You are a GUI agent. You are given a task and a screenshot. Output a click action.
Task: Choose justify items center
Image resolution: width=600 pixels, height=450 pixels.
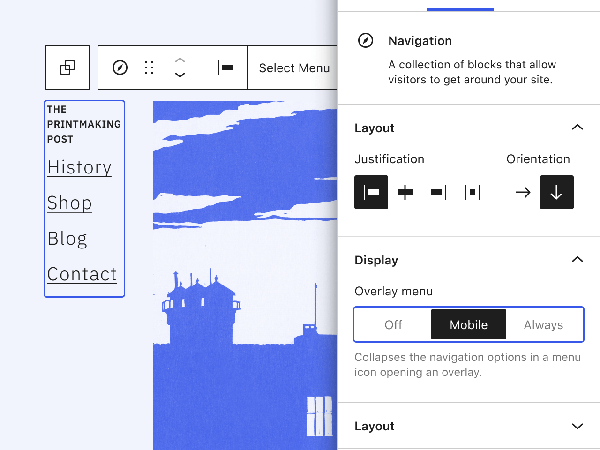404,192
